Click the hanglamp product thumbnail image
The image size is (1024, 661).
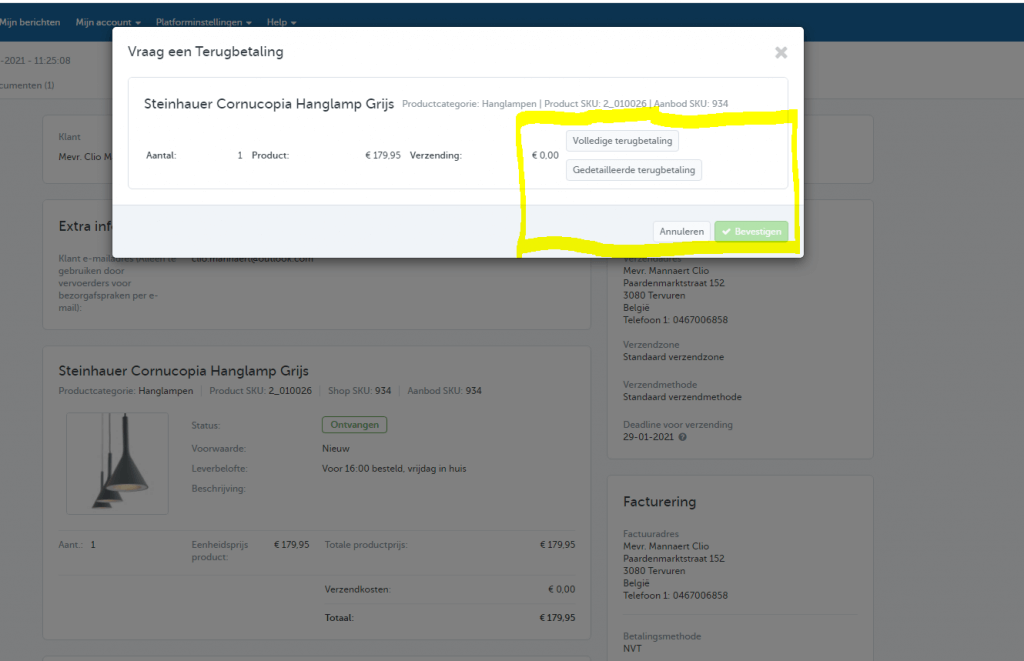coord(117,463)
